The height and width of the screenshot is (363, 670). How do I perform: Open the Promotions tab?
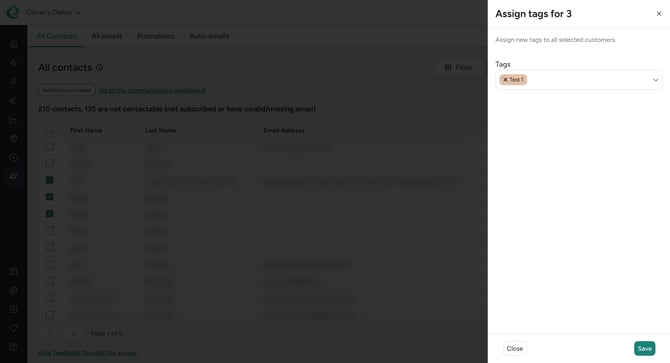[156, 36]
